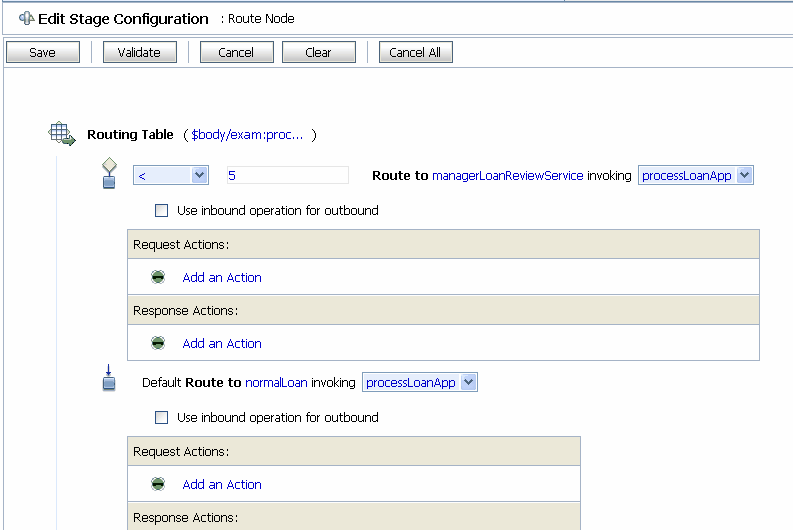Click the Validate button
The width and height of the screenshot is (793, 530).
tap(140, 52)
